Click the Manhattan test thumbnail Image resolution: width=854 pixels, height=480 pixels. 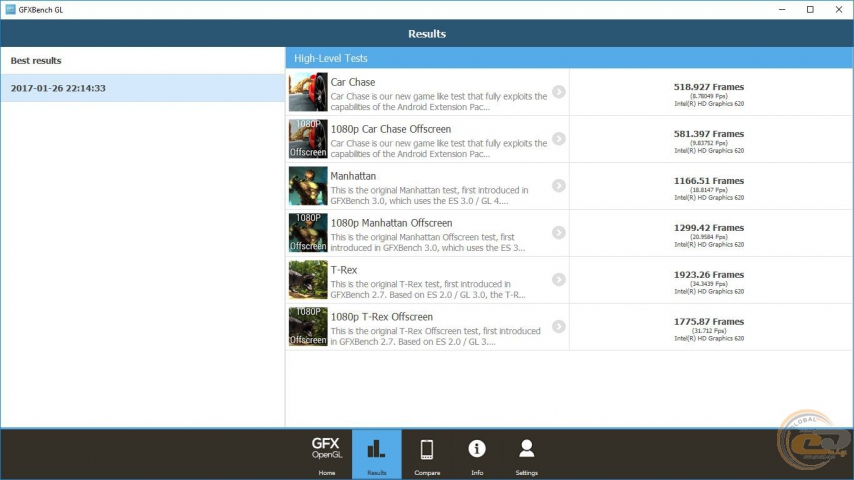coord(308,186)
